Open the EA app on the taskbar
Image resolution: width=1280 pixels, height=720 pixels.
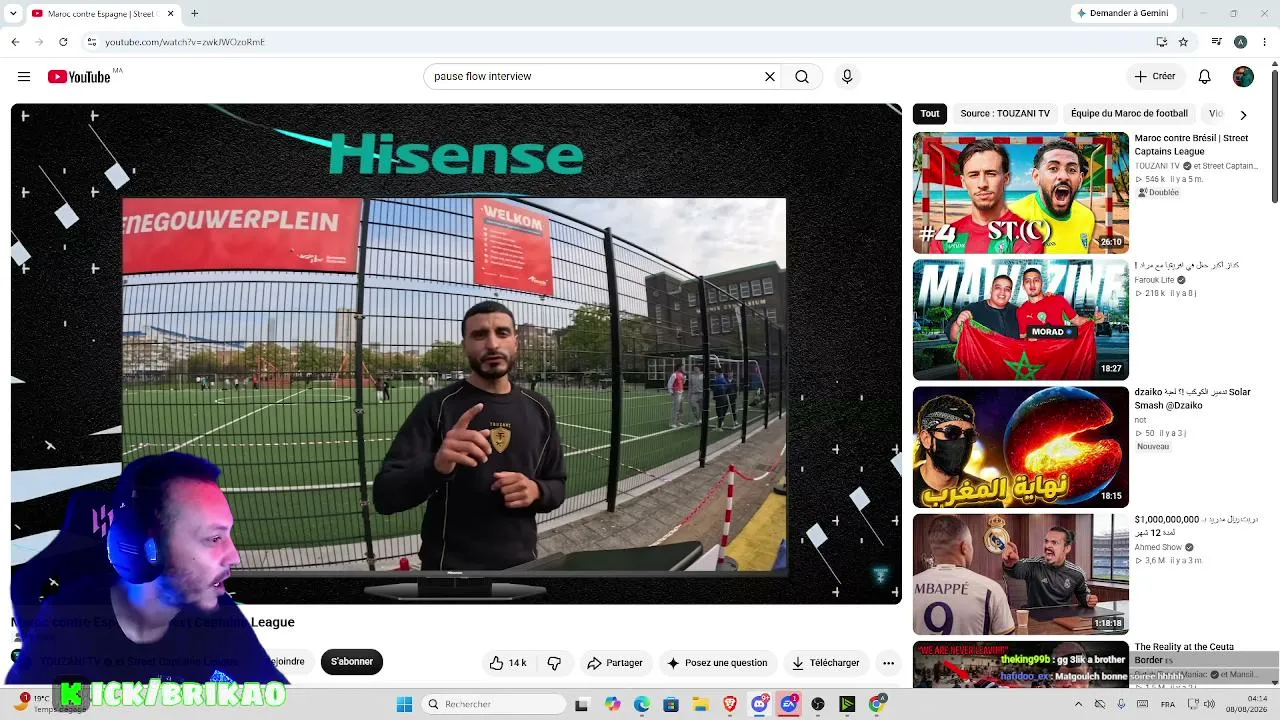pos(789,705)
